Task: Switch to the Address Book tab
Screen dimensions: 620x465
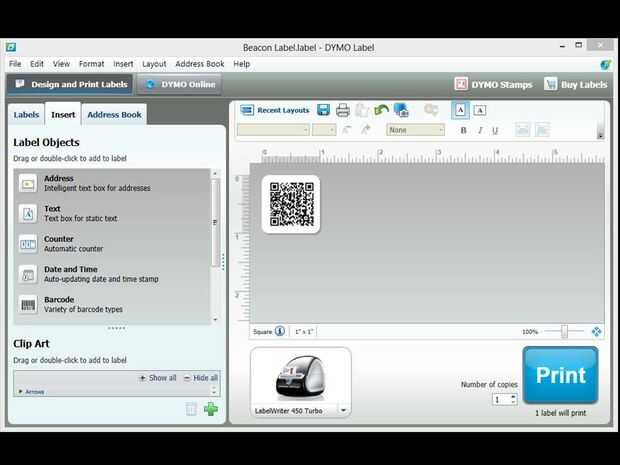Action: point(114,115)
